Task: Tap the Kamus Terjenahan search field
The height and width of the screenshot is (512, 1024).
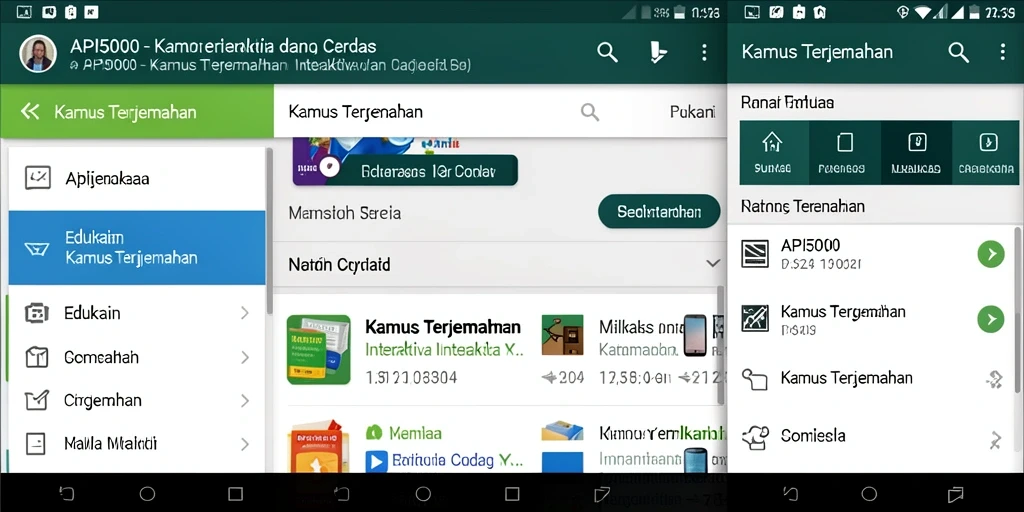Action: [x=444, y=112]
